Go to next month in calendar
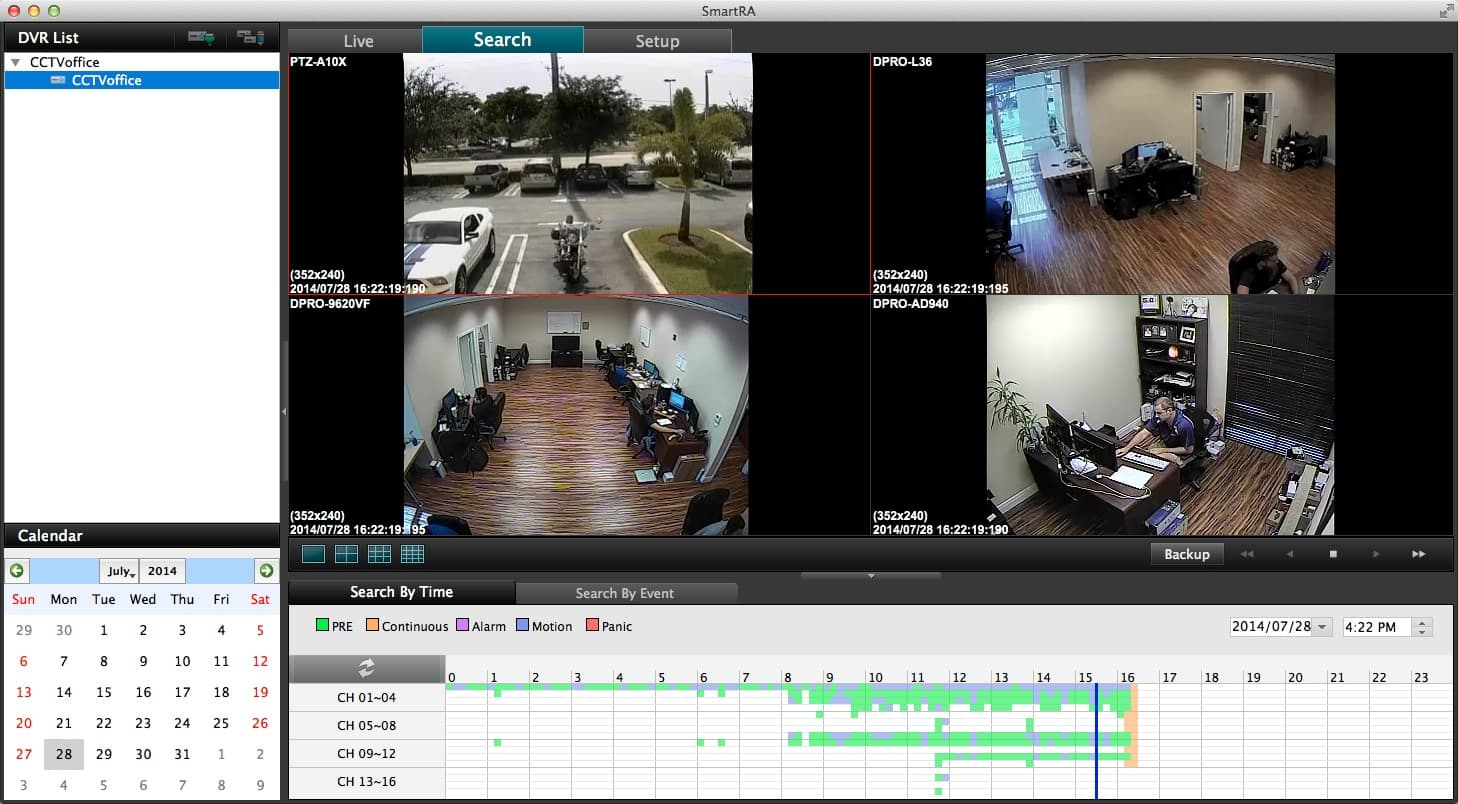Viewport: 1458px width, 804px height. click(265, 571)
